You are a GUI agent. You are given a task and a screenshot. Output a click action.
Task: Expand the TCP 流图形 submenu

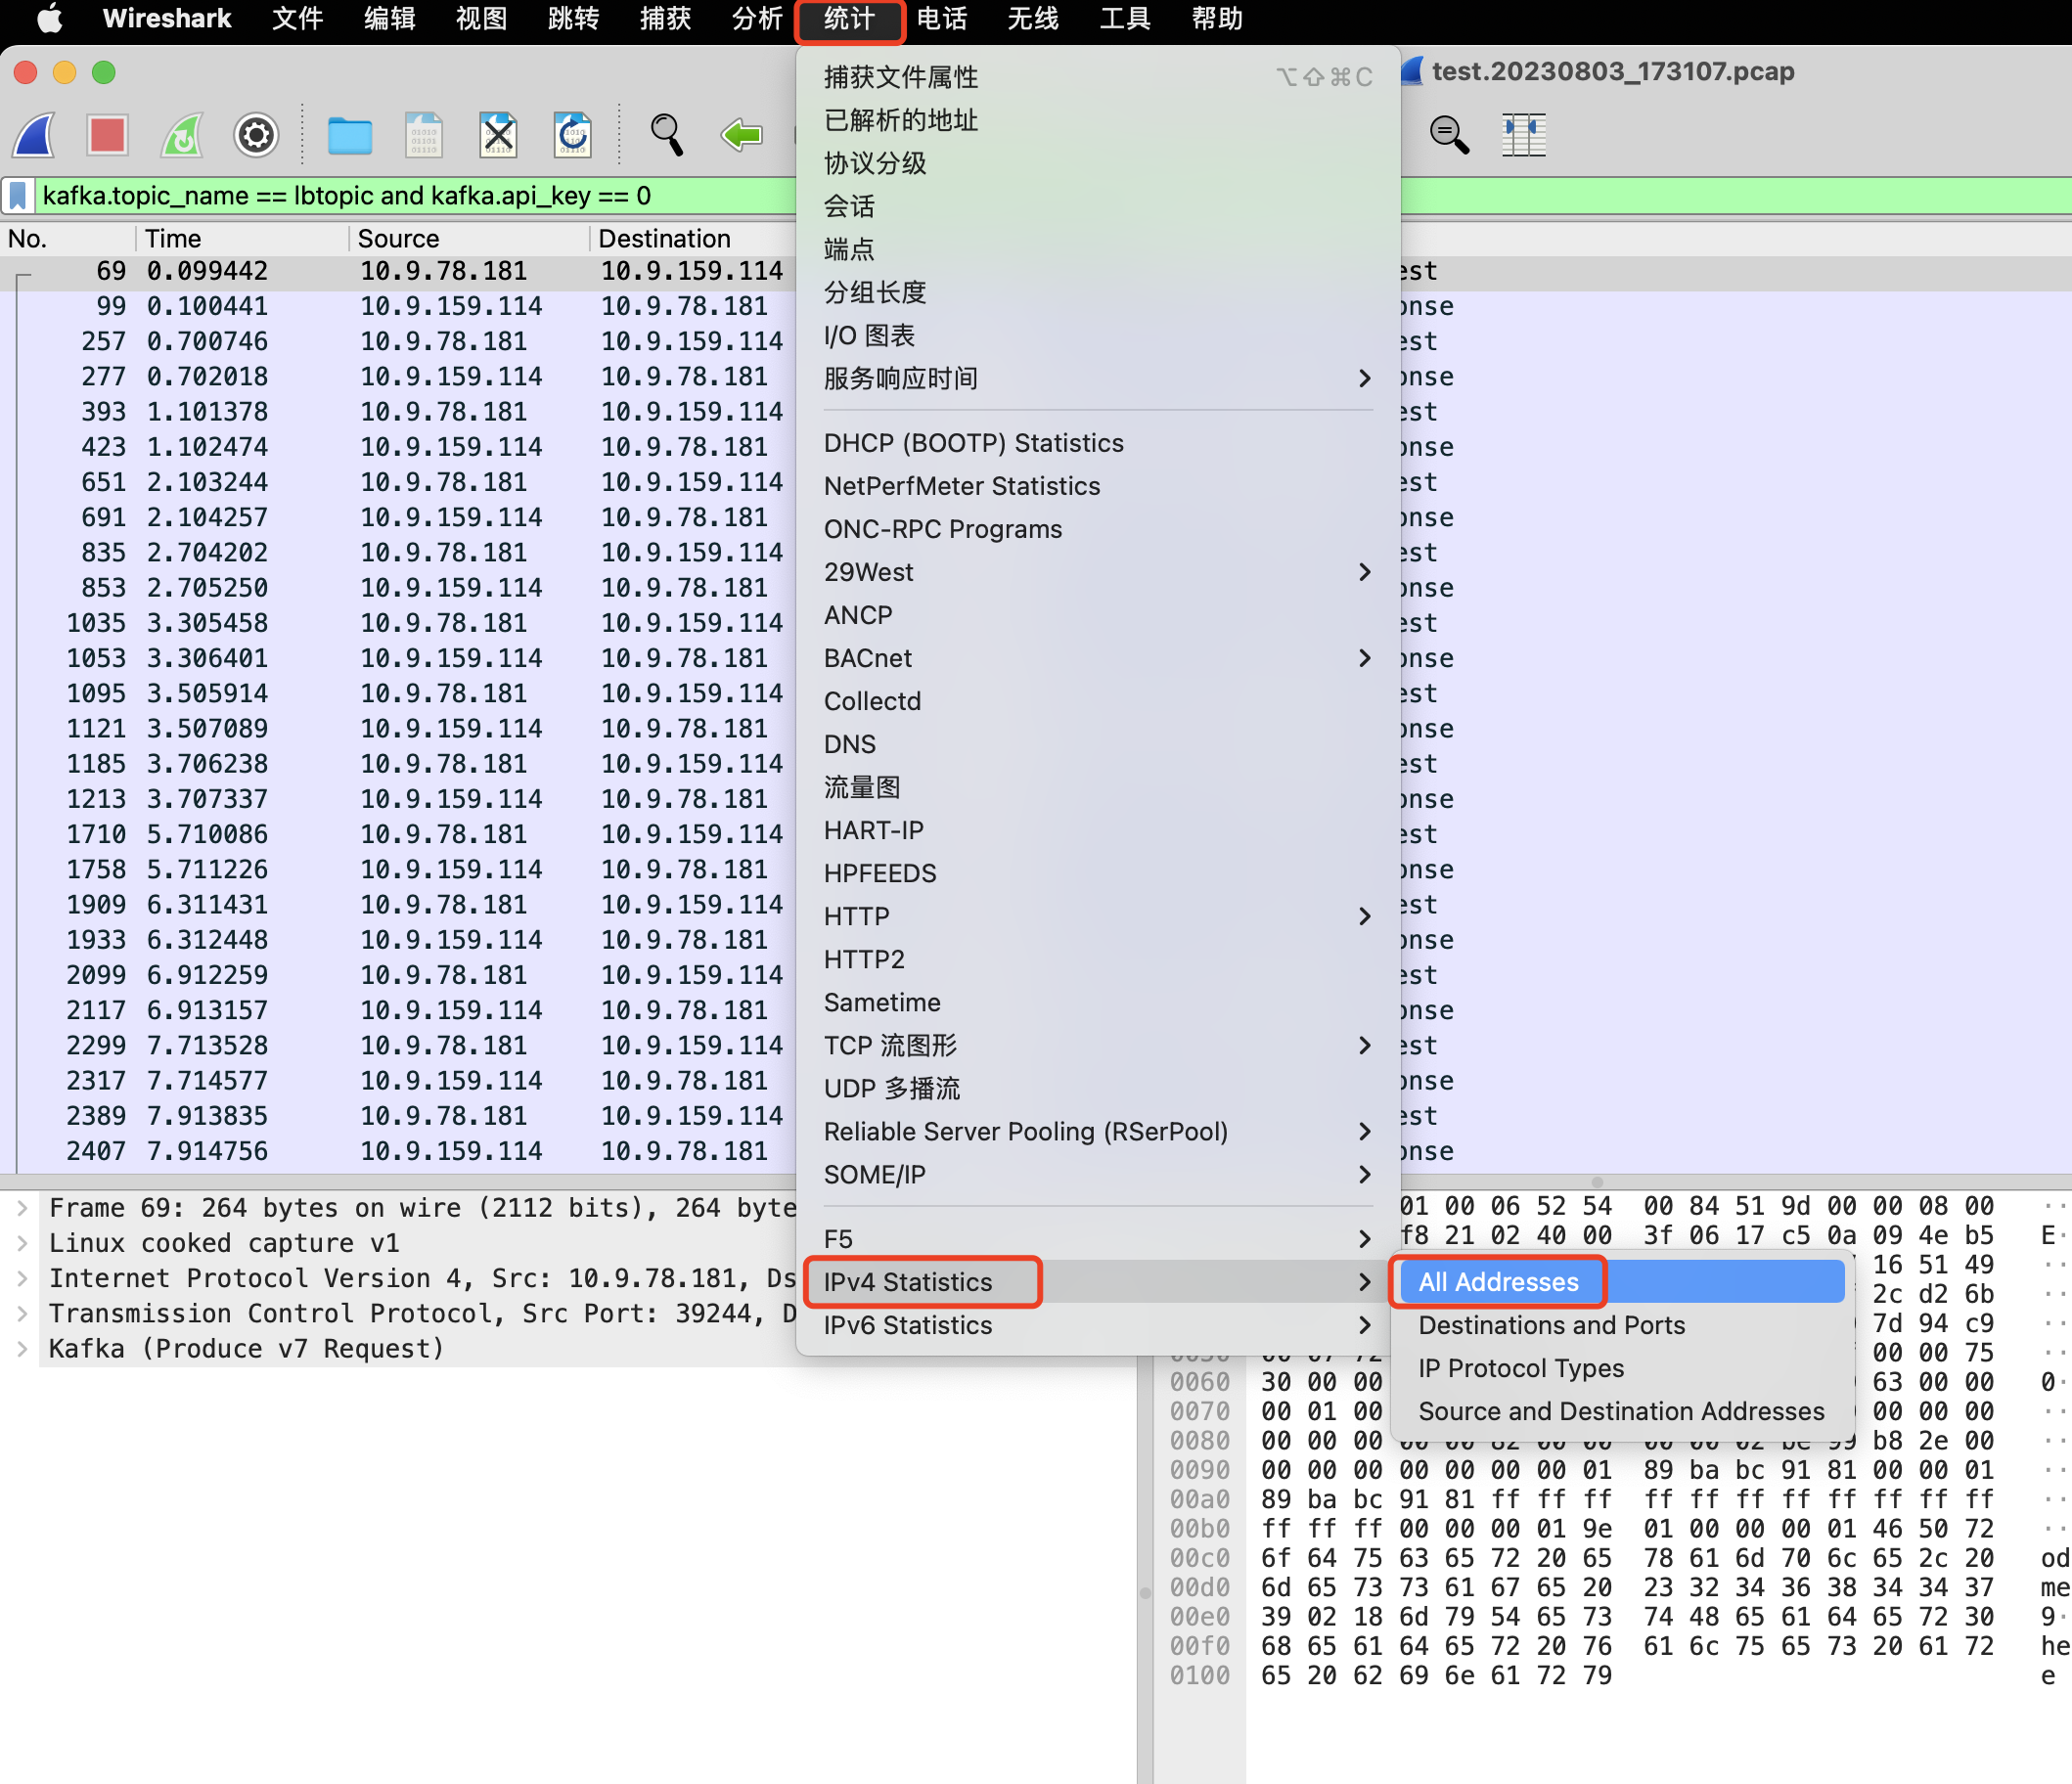pyautogui.click(x=1097, y=1045)
